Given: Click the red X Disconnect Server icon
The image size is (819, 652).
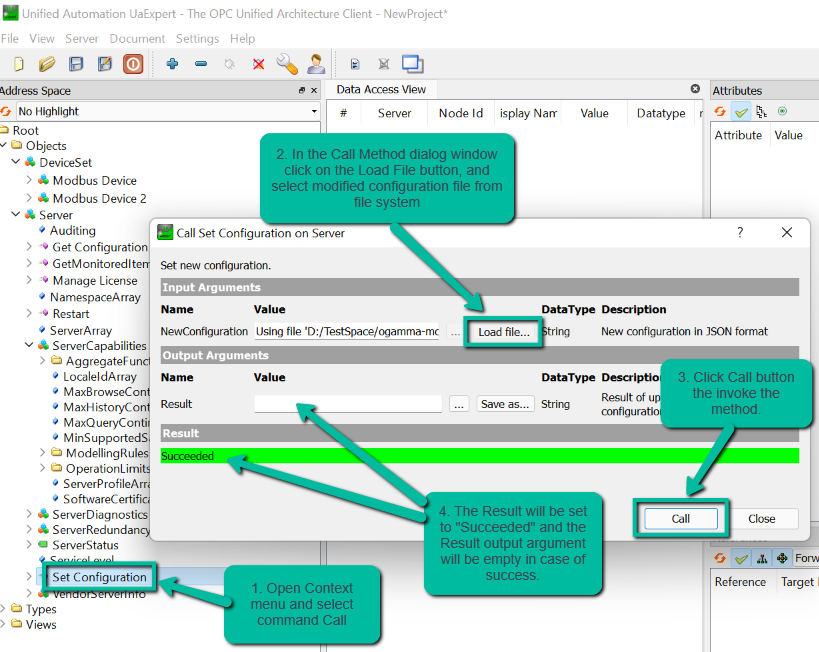Looking at the screenshot, I should click(258, 64).
